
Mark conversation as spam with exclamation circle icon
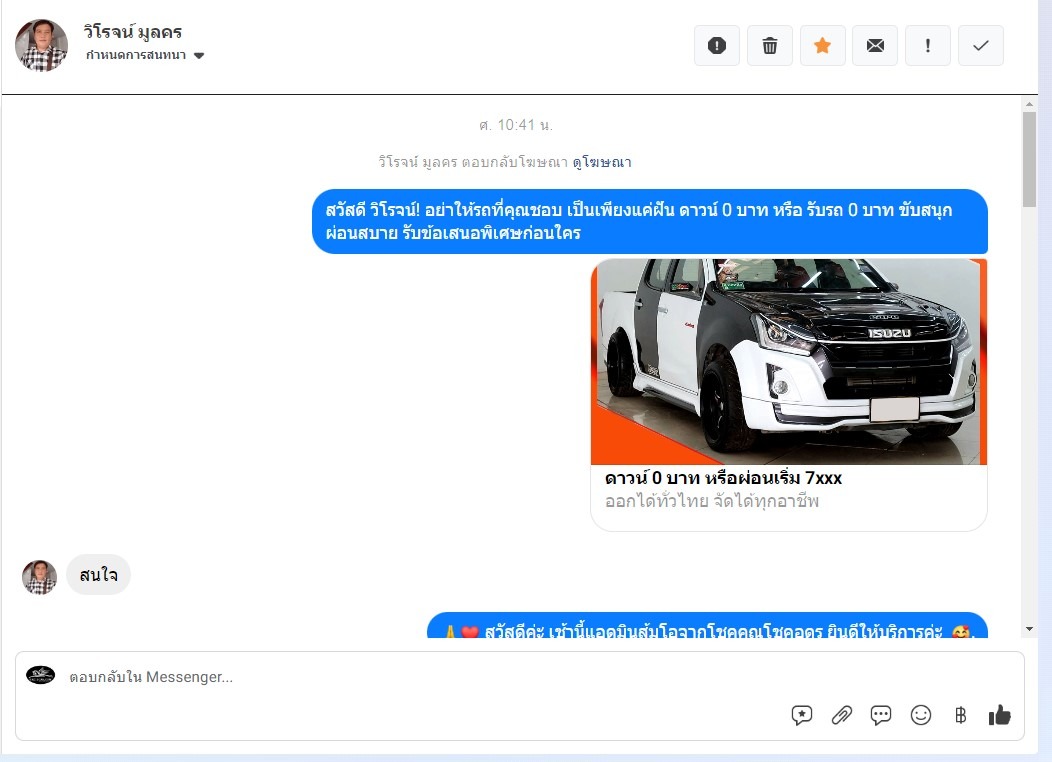tap(717, 46)
